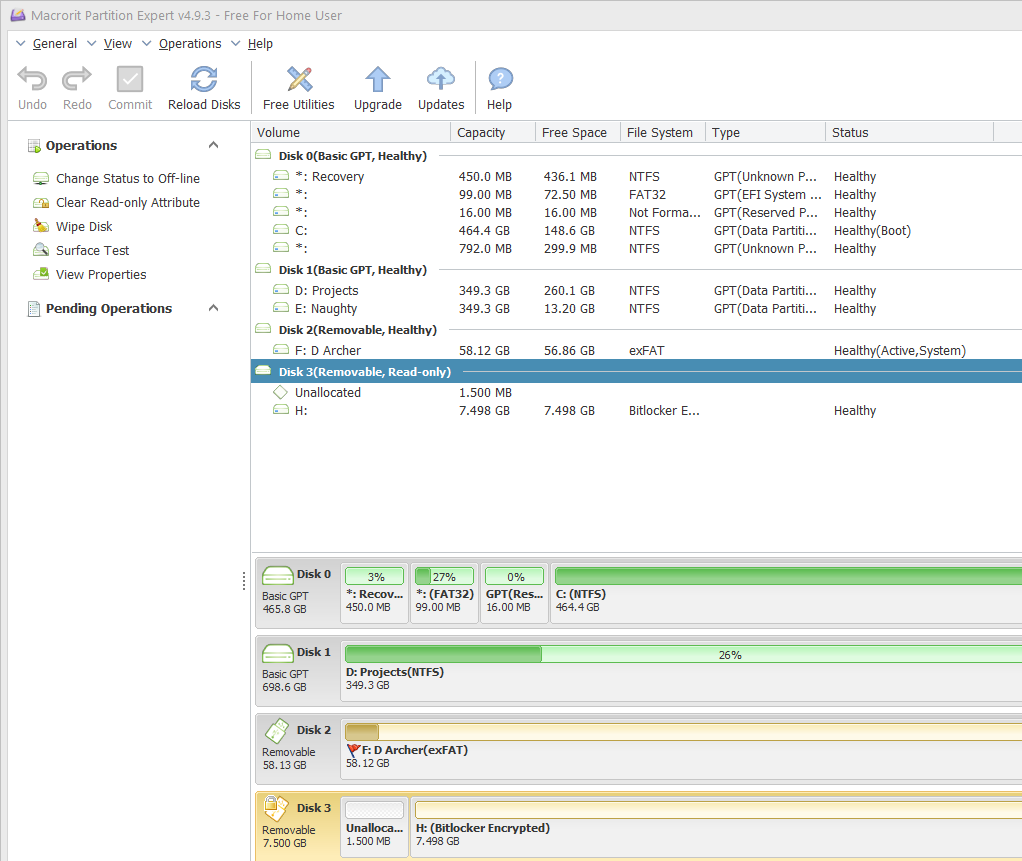Screen dimensions: 1022x861
Task: Open Help speech bubble icon
Action: click(500, 79)
